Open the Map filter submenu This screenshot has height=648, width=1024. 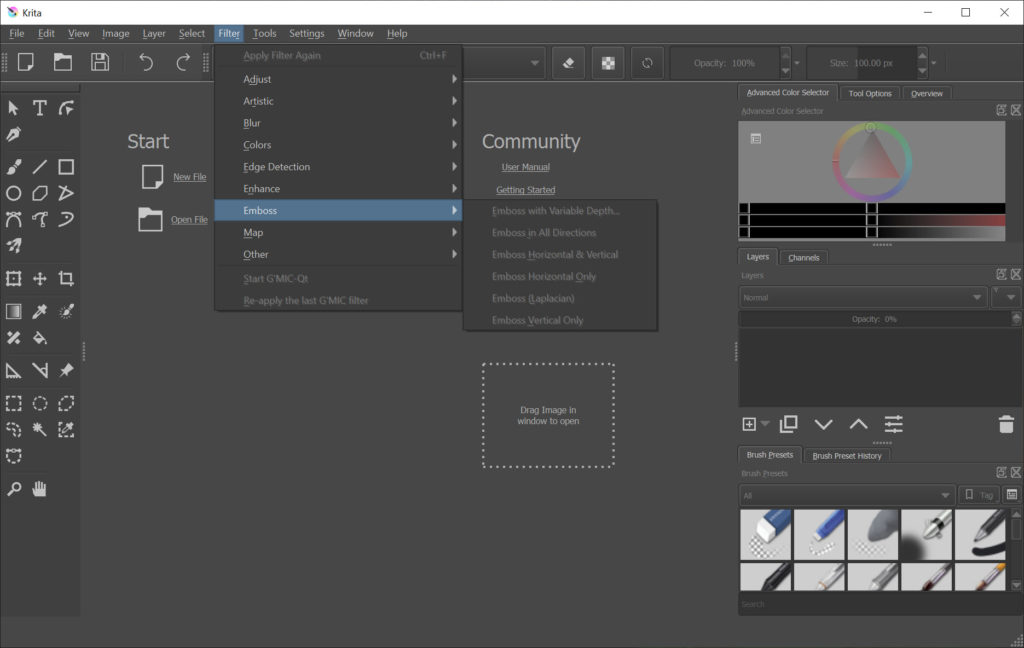[x=338, y=233]
